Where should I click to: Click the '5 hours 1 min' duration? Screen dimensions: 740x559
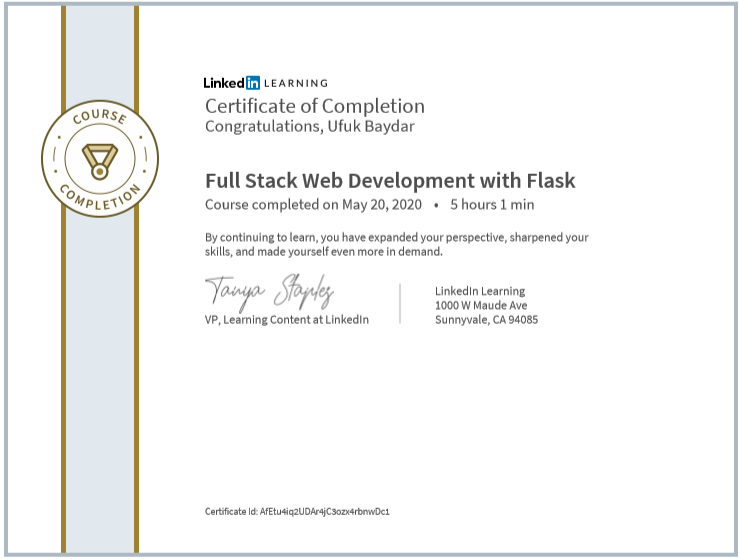point(492,205)
